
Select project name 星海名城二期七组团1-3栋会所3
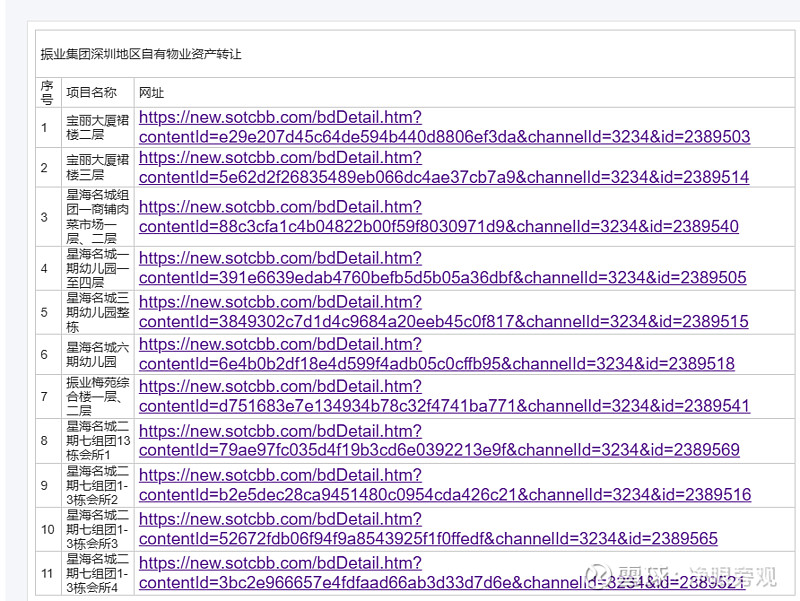[97, 529]
